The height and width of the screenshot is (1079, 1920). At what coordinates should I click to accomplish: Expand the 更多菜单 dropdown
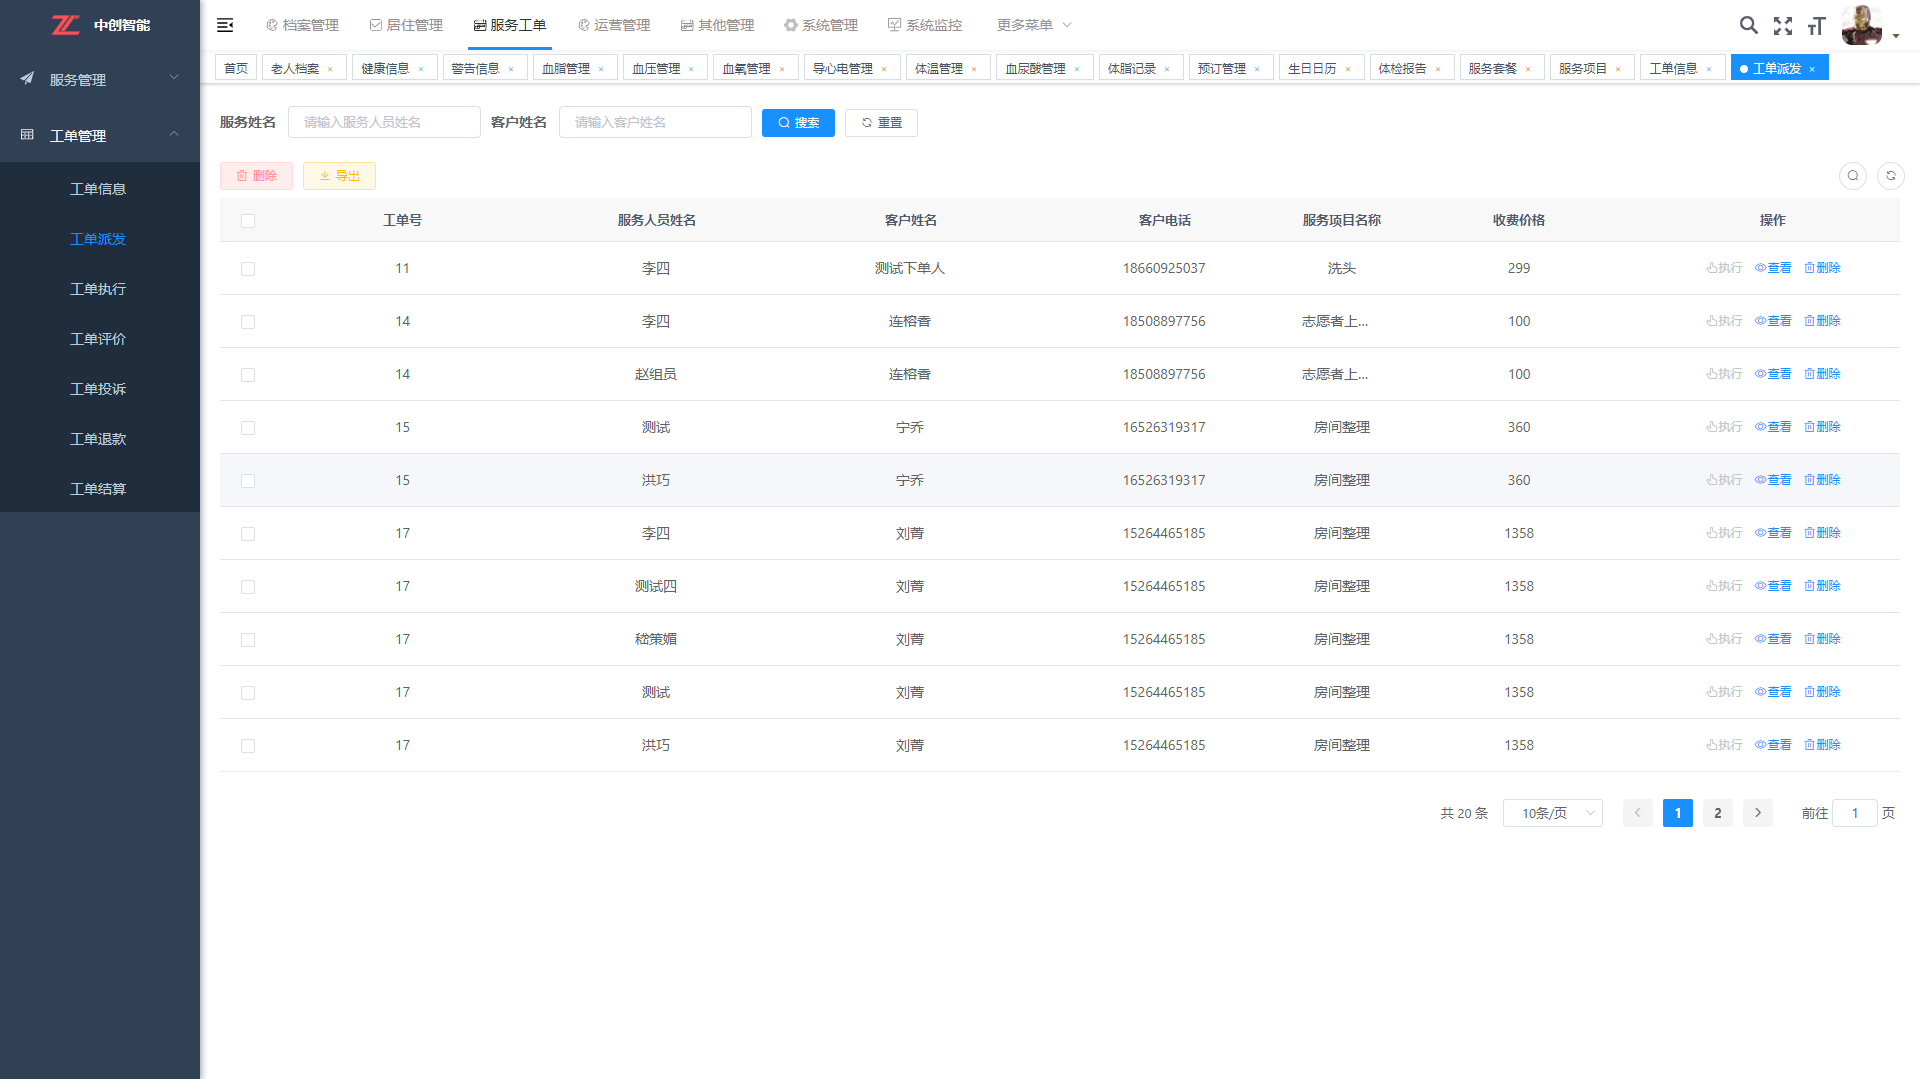click(1034, 25)
